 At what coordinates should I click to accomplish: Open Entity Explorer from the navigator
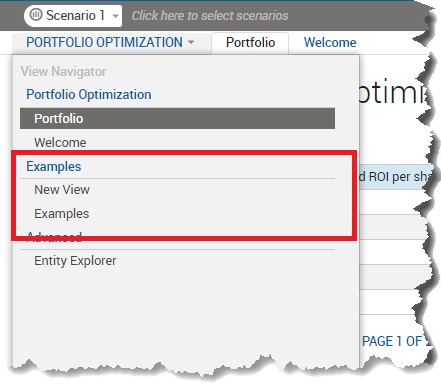click(75, 261)
